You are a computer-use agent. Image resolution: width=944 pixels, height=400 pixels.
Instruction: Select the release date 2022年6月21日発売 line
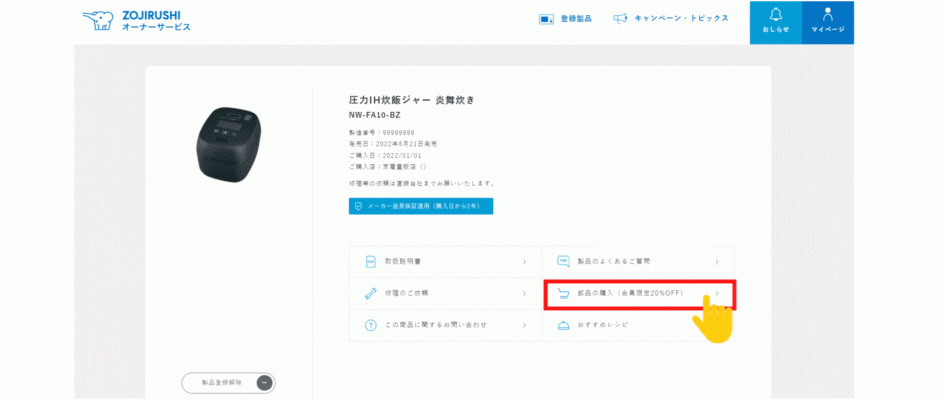coord(393,144)
